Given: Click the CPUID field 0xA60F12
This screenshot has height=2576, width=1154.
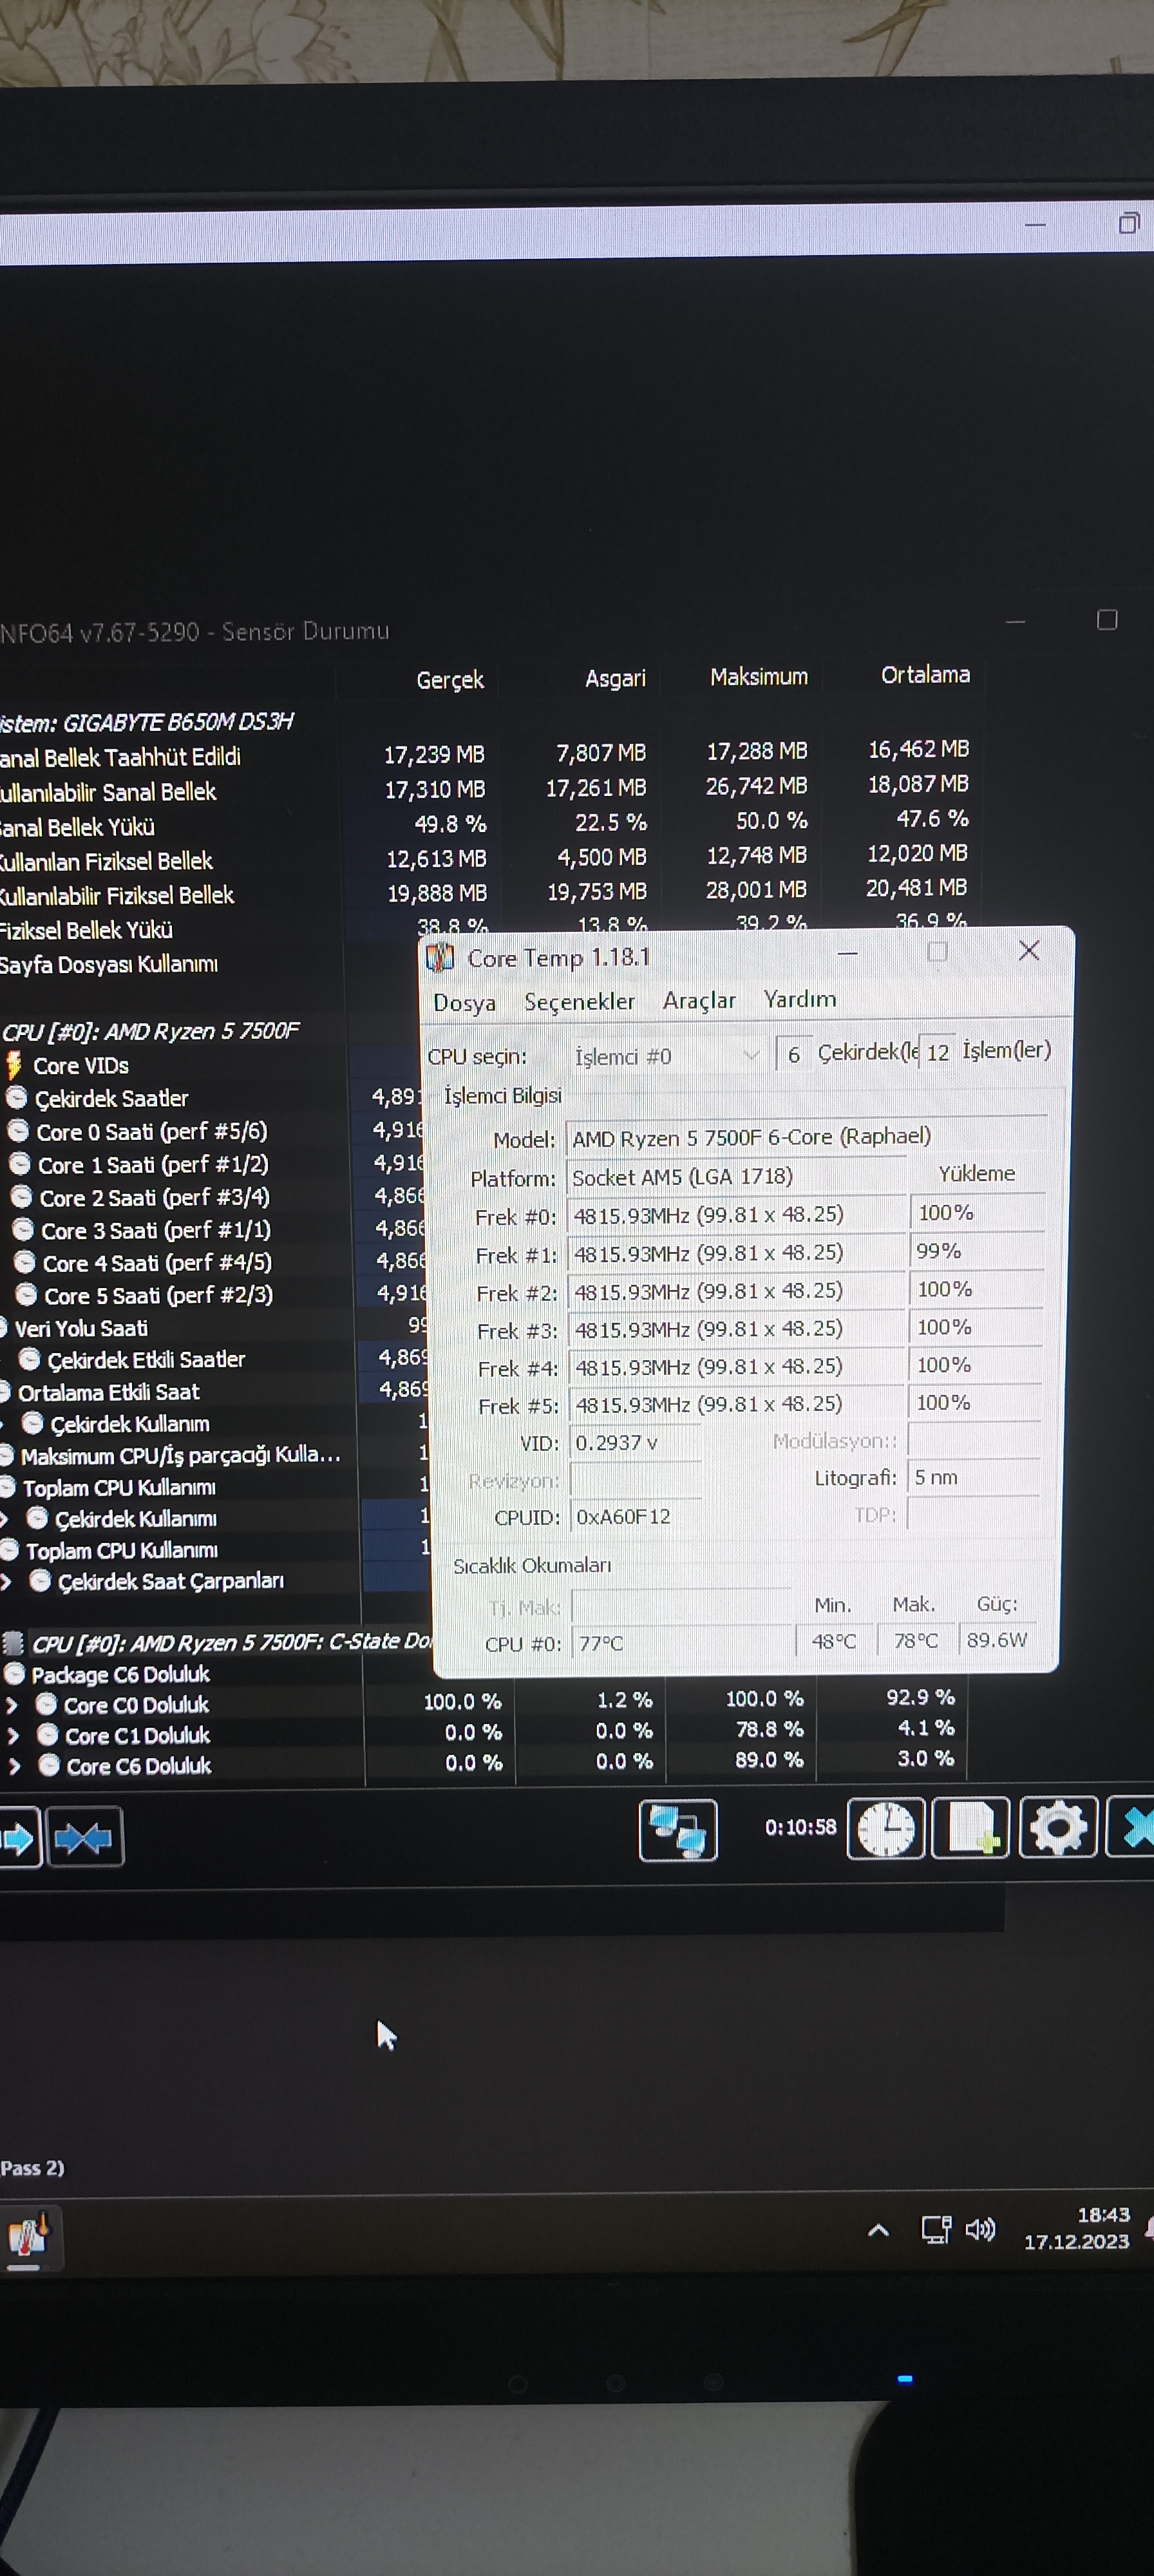Looking at the screenshot, I should (x=635, y=1516).
